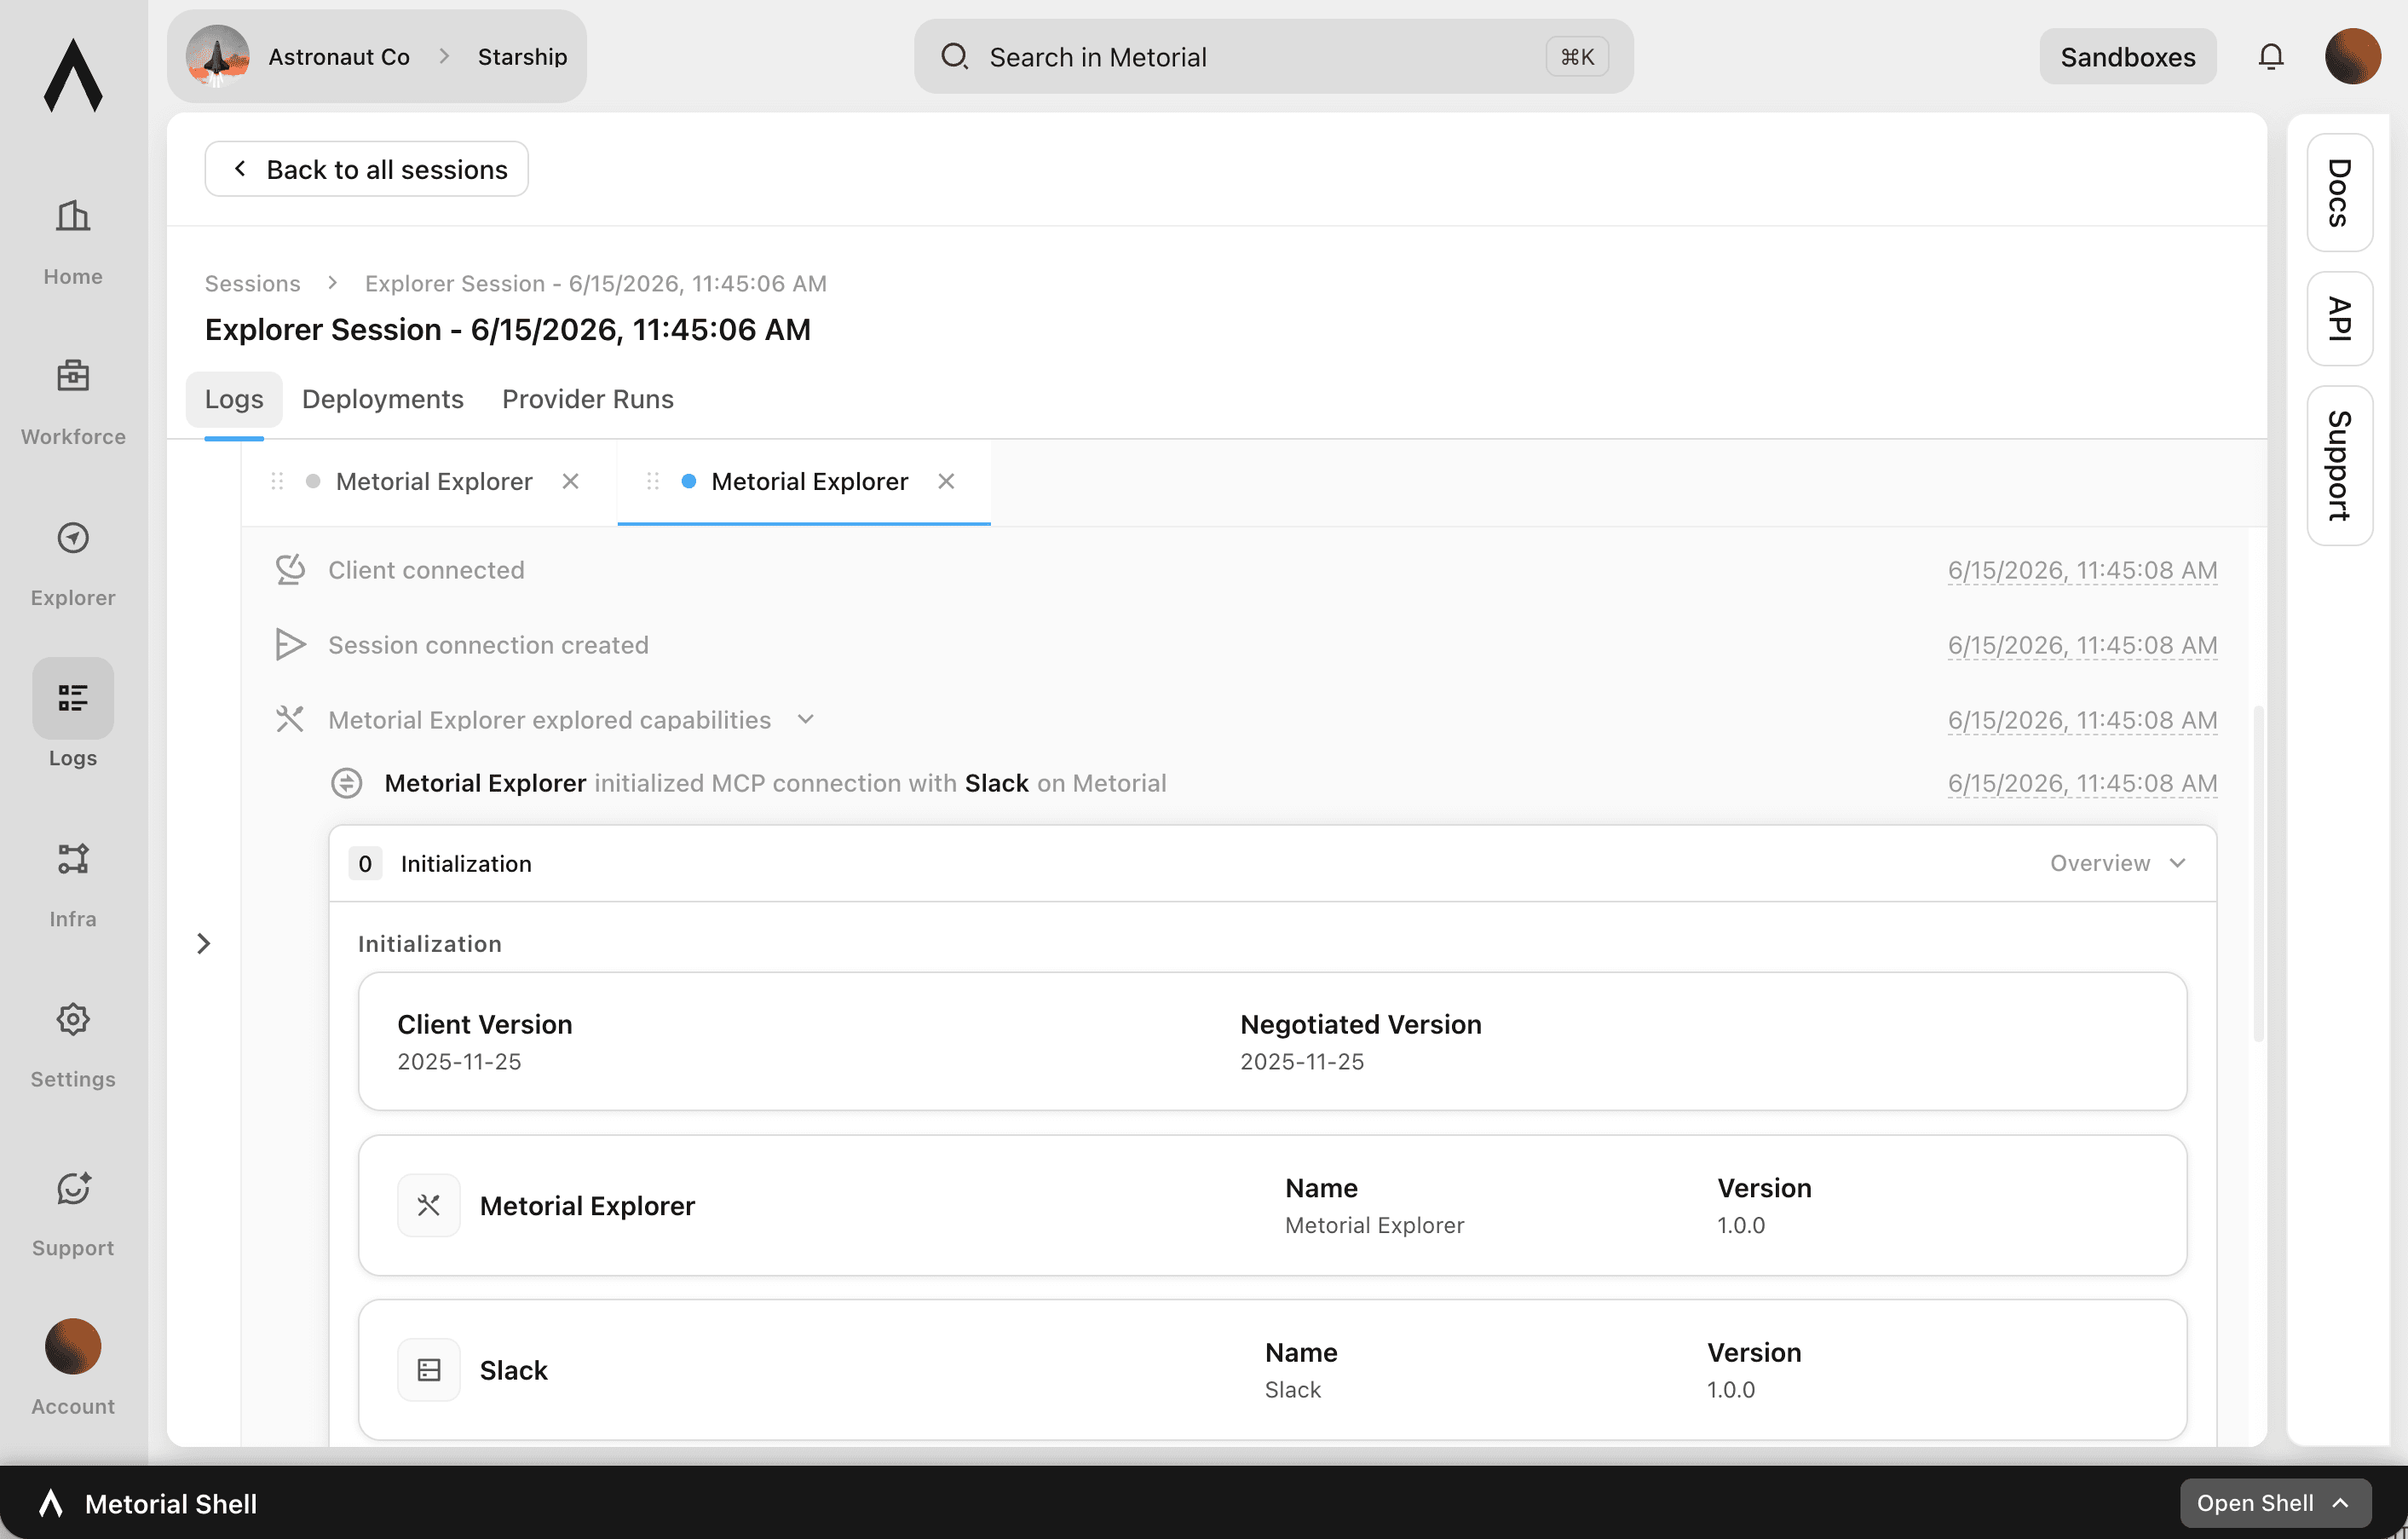
Task: Select the first inactive Metorial Explorer tab
Action: click(x=429, y=482)
